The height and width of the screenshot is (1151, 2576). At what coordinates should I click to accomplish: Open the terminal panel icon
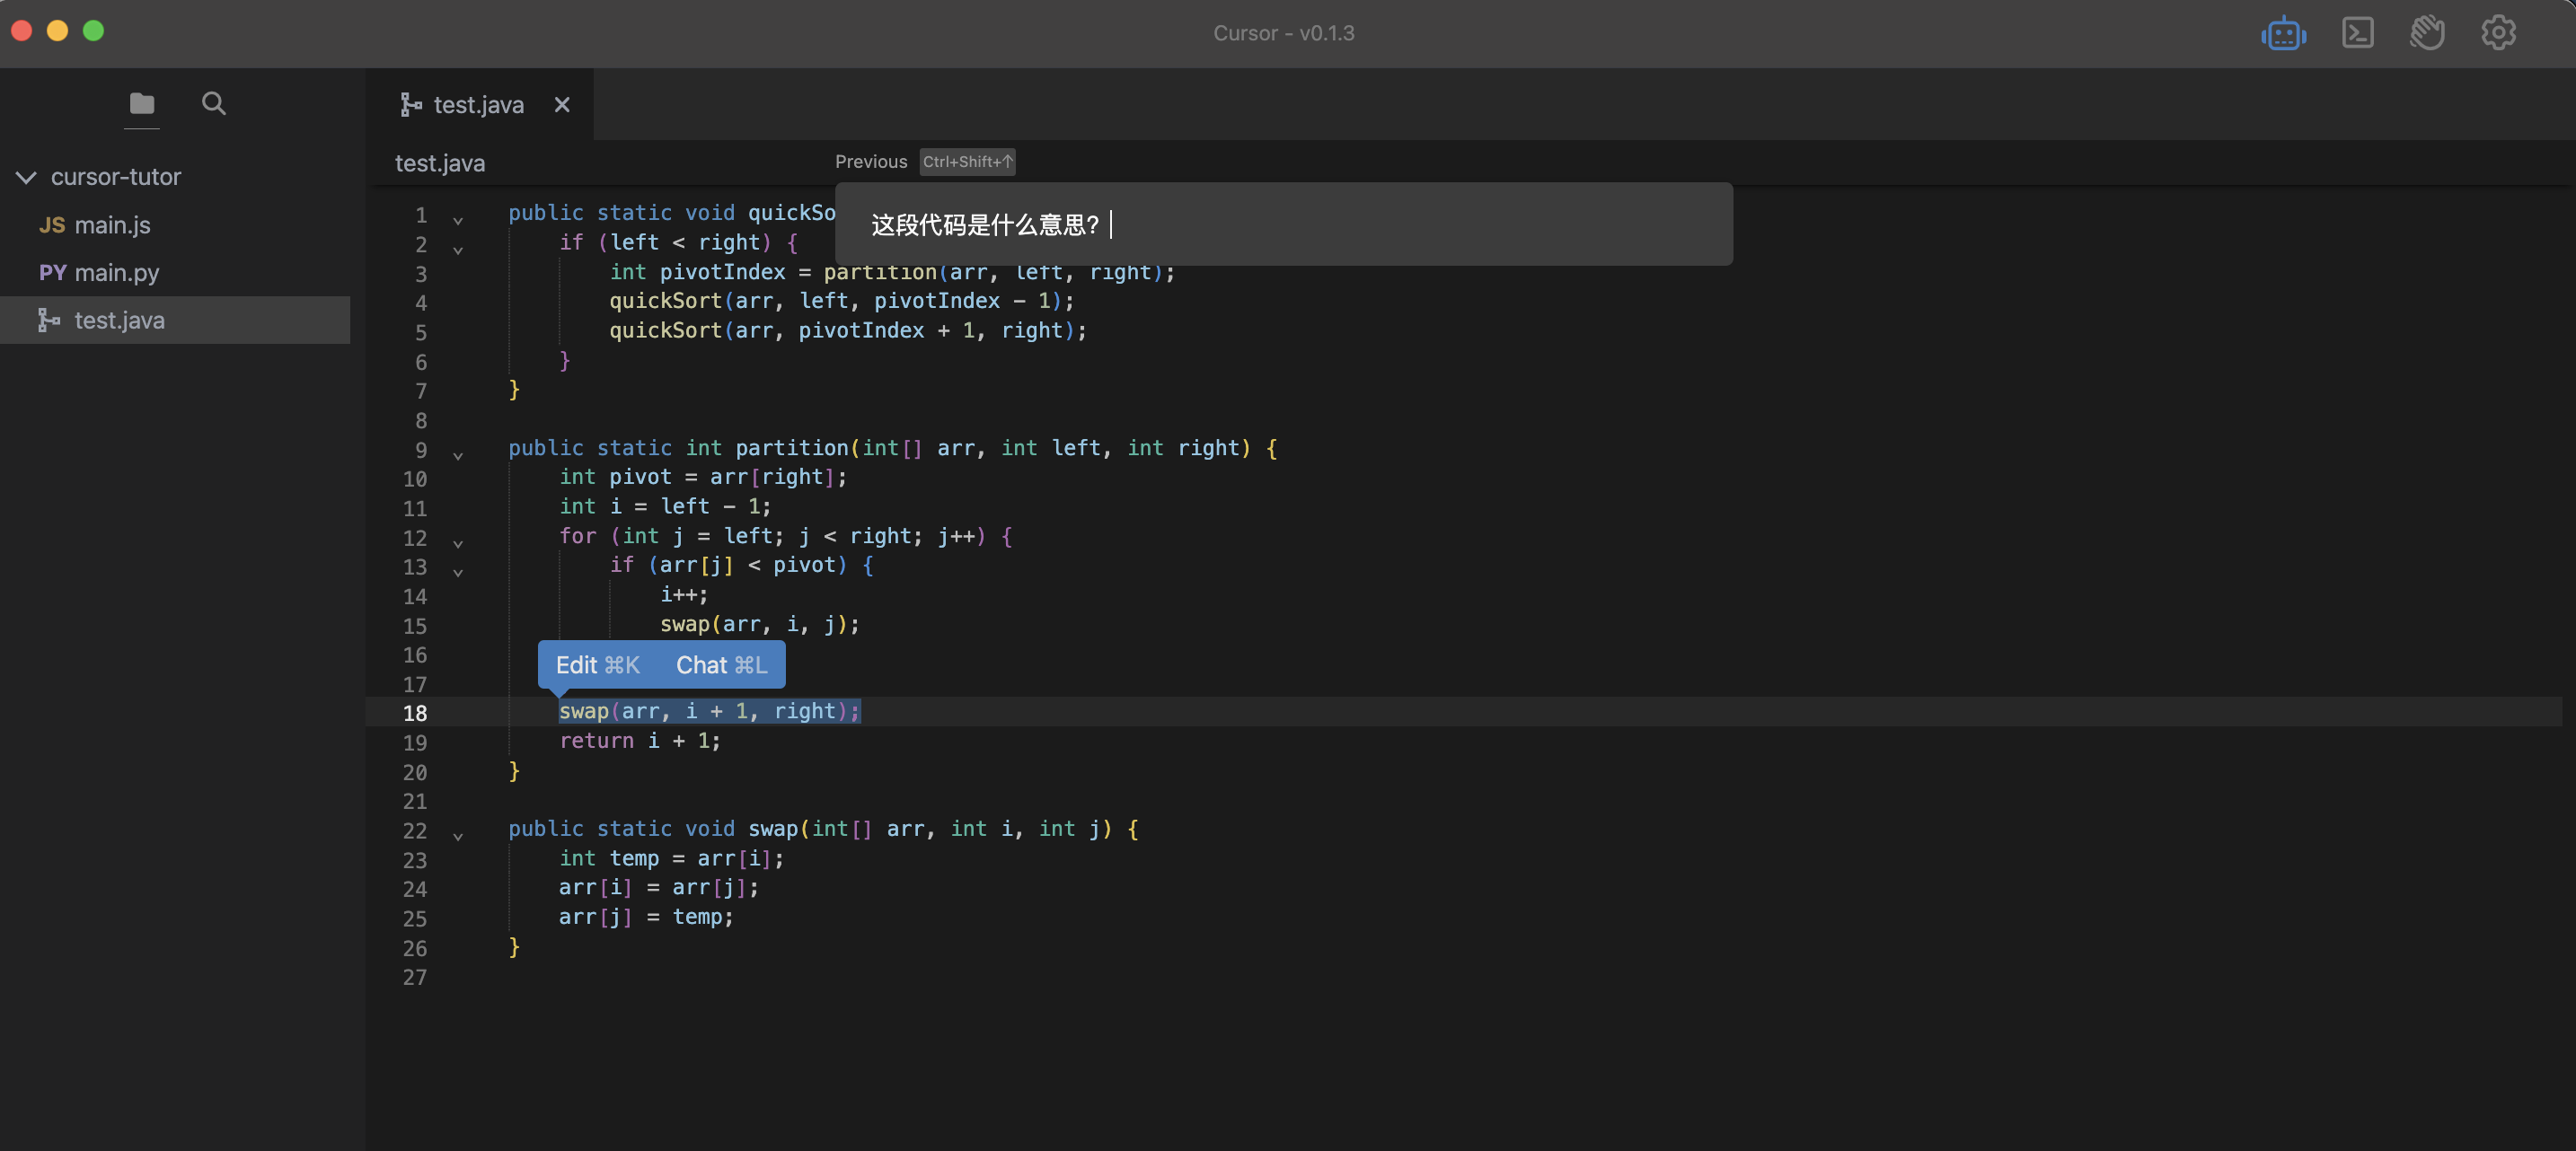point(2357,33)
